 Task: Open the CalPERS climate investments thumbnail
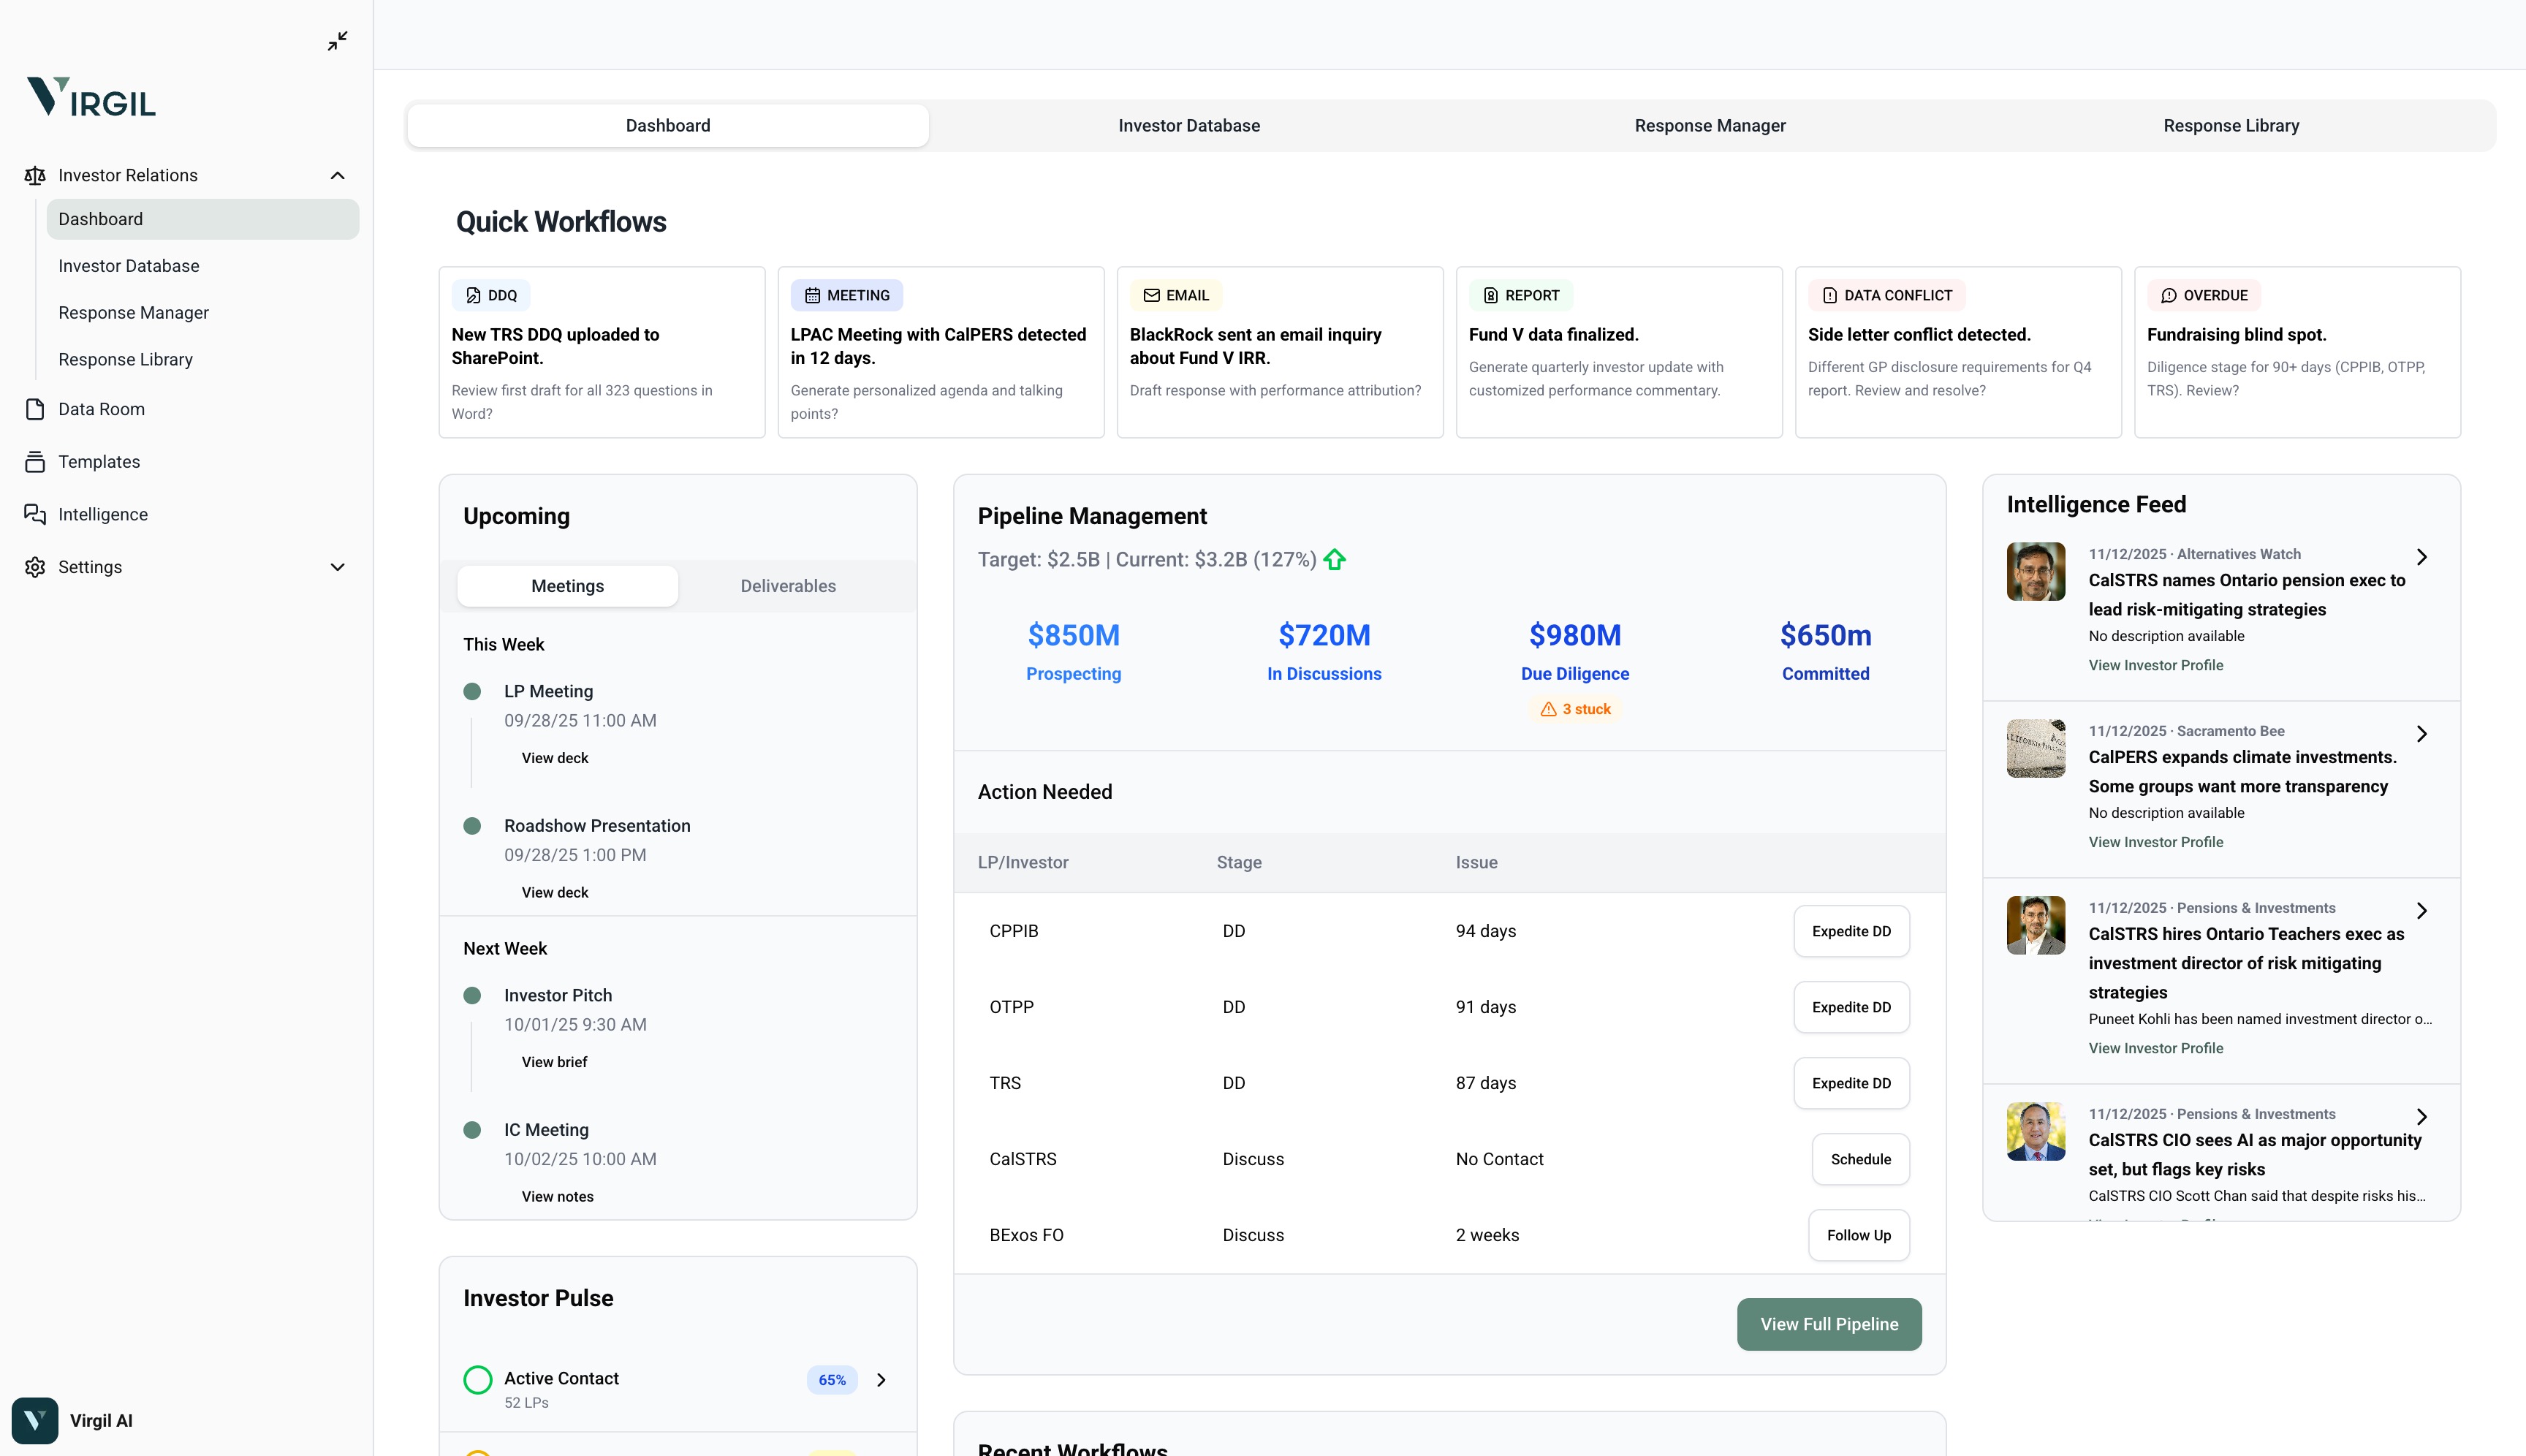pos(2036,749)
